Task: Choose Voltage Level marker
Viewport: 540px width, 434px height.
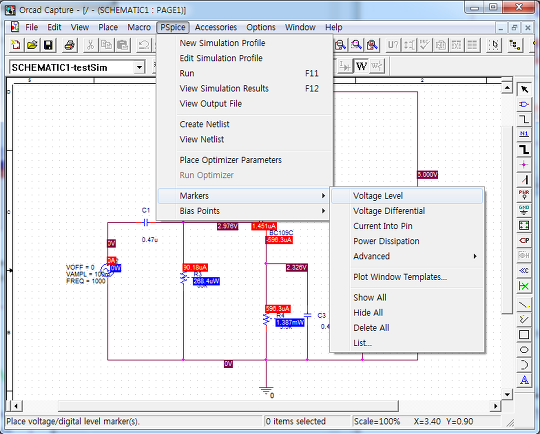Action: tap(407, 196)
